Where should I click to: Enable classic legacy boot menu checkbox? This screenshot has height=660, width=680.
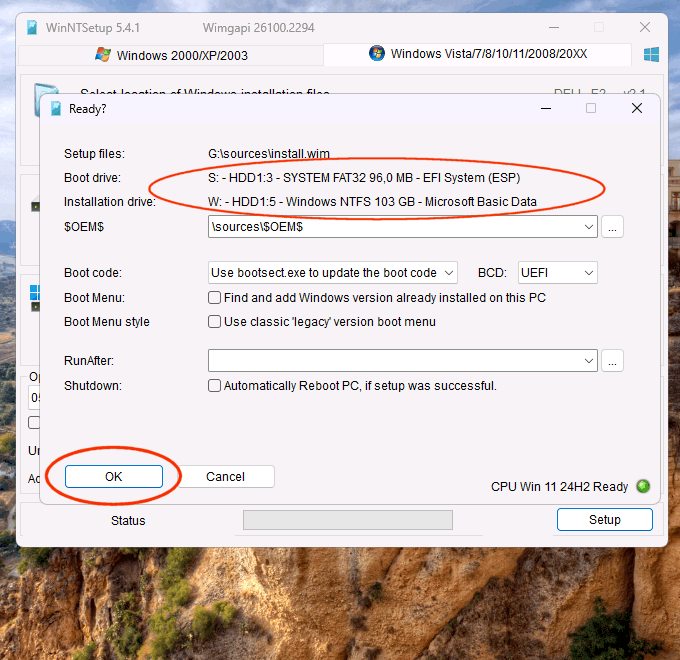tap(214, 322)
